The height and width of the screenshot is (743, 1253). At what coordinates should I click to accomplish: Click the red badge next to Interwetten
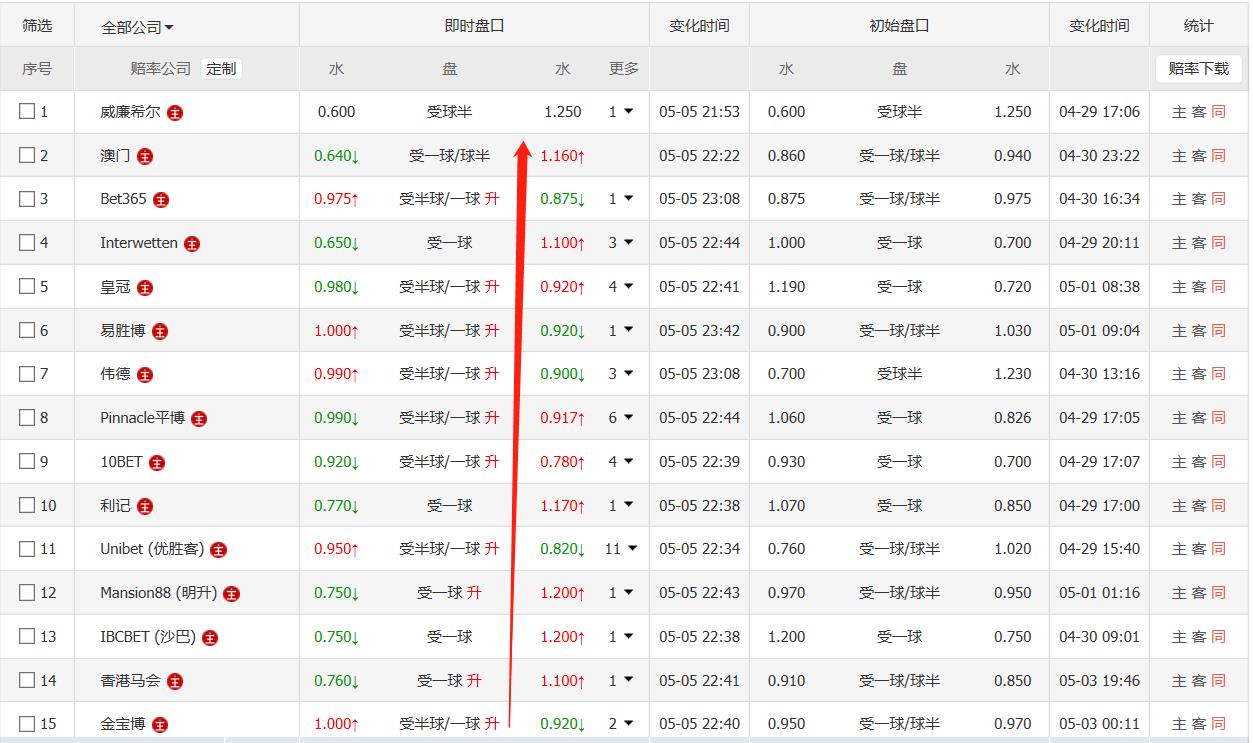192,244
